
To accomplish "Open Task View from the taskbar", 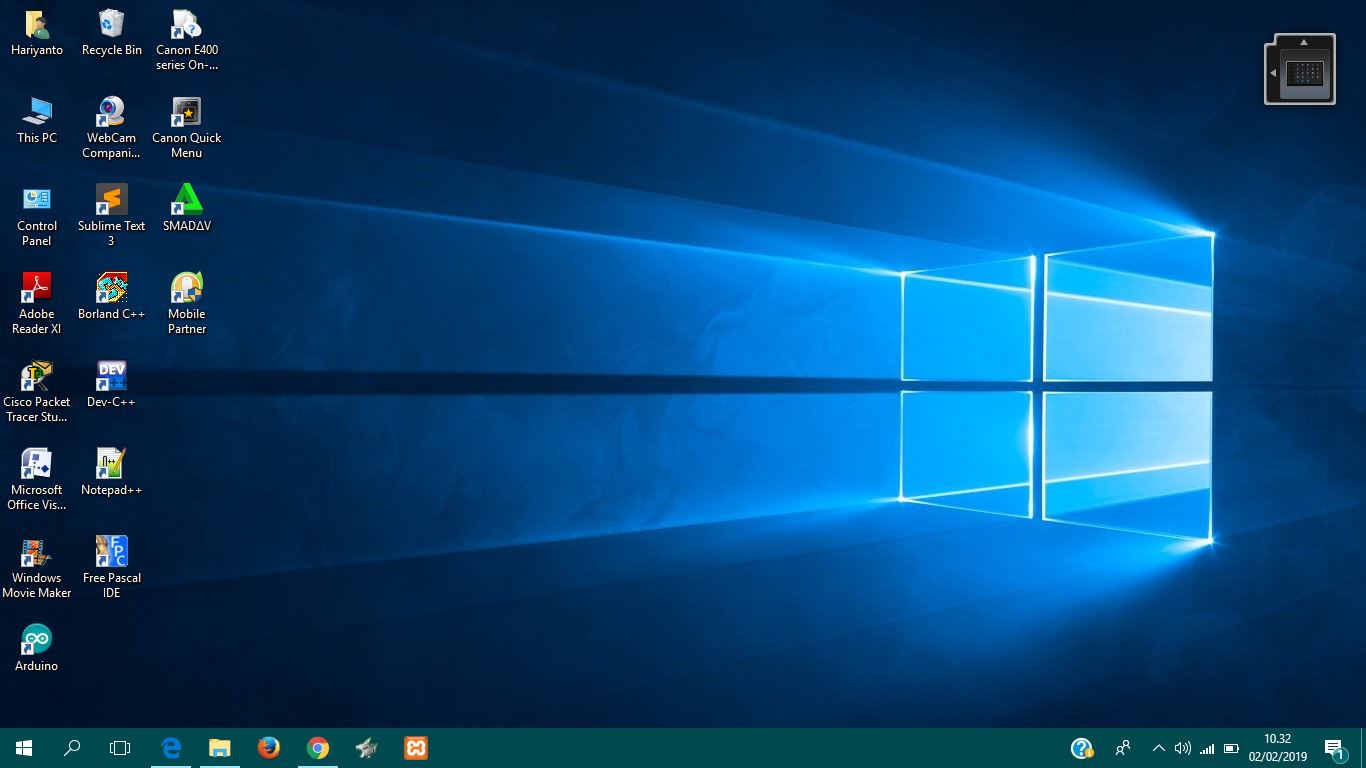I will 120,748.
